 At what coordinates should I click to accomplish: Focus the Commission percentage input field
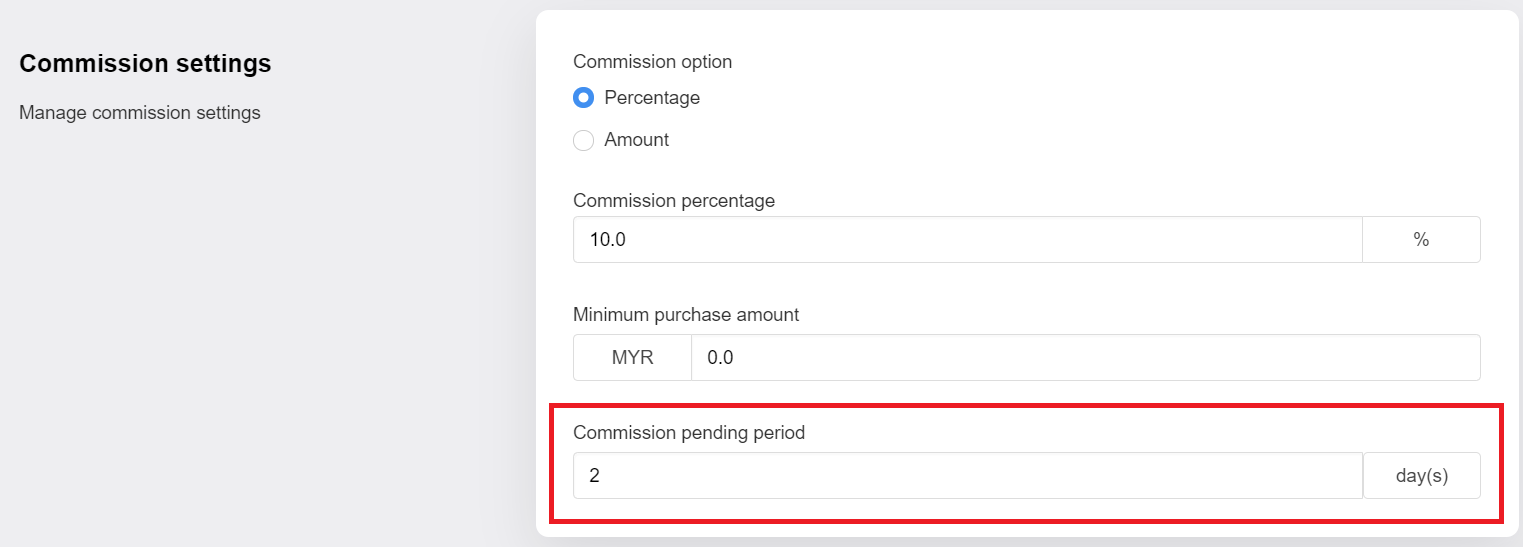click(x=968, y=240)
